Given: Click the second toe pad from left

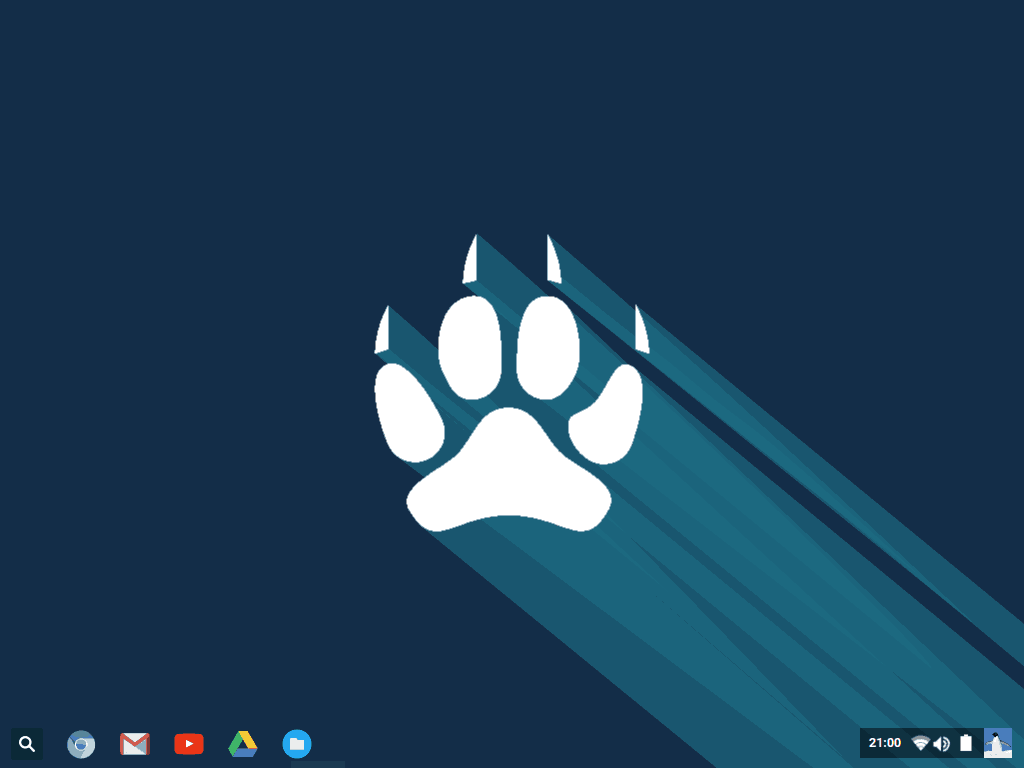Looking at the screenshot, I should pyautogui.click(x=470, y=347).
